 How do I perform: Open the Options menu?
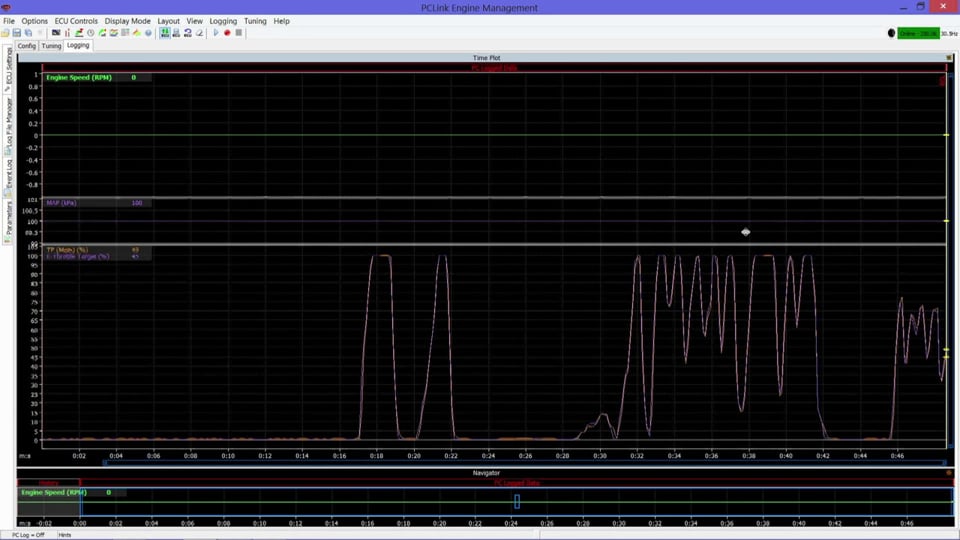[34, 21]
